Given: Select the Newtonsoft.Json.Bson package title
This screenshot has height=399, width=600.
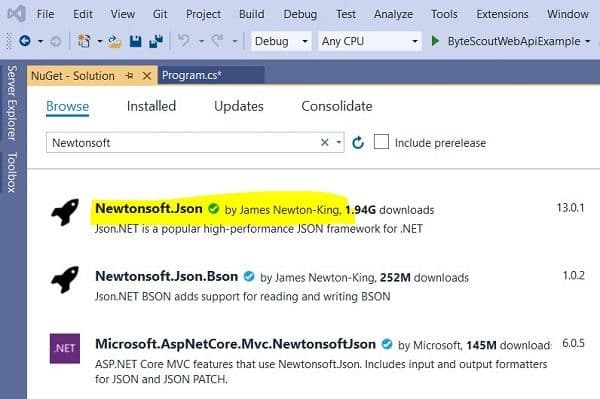Looking at the screenshot, I should tap(166, 276).
